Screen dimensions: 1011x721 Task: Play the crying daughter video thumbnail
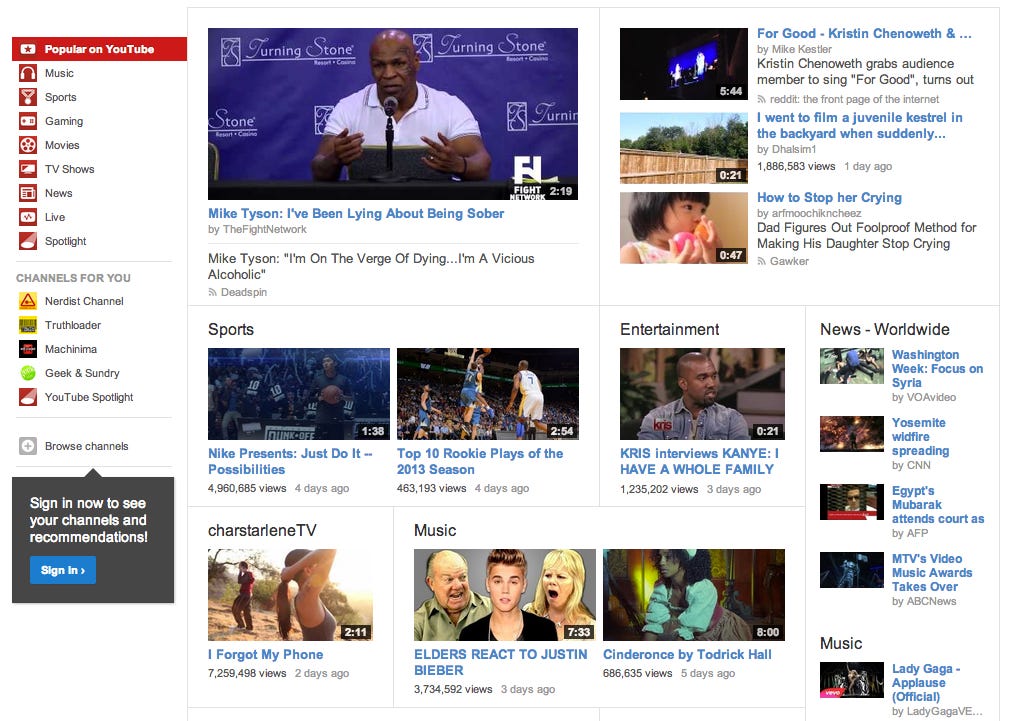point(683,228)
